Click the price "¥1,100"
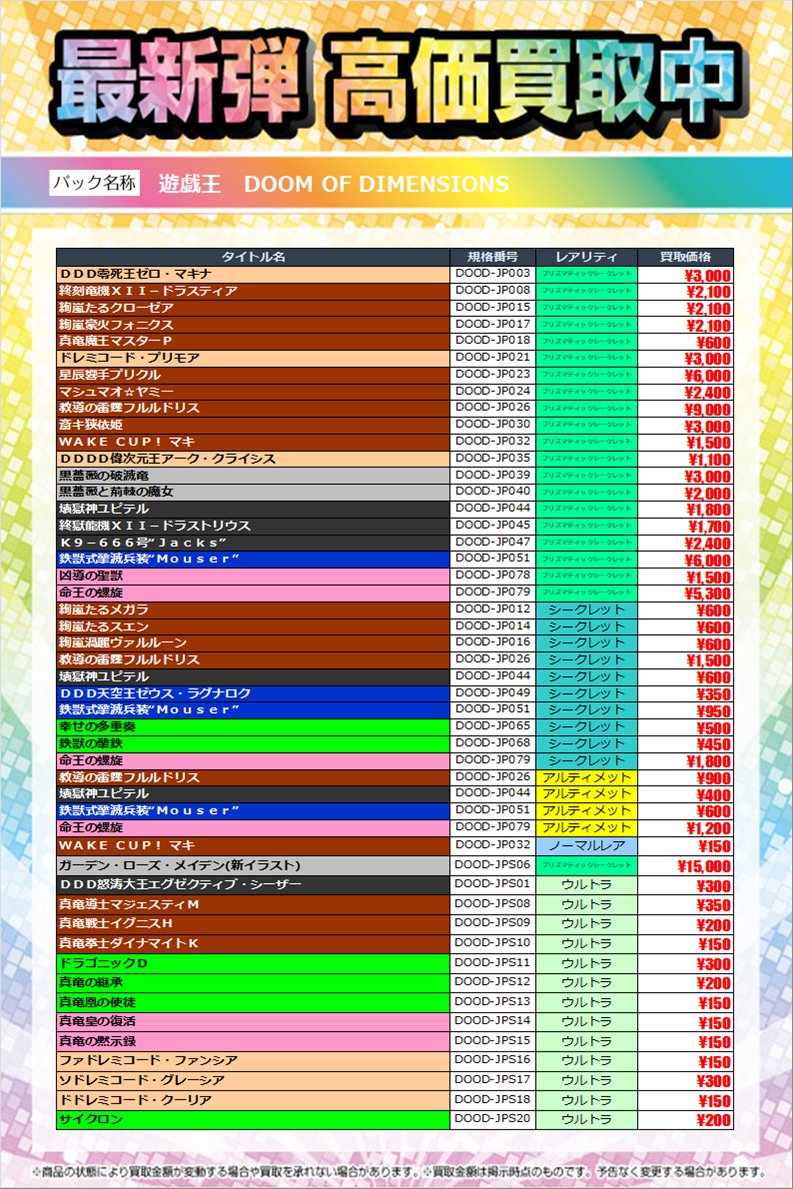Image resolution: width=793 pixels, height=1189 pixels. pyautogui.click(x=709, y=460)
